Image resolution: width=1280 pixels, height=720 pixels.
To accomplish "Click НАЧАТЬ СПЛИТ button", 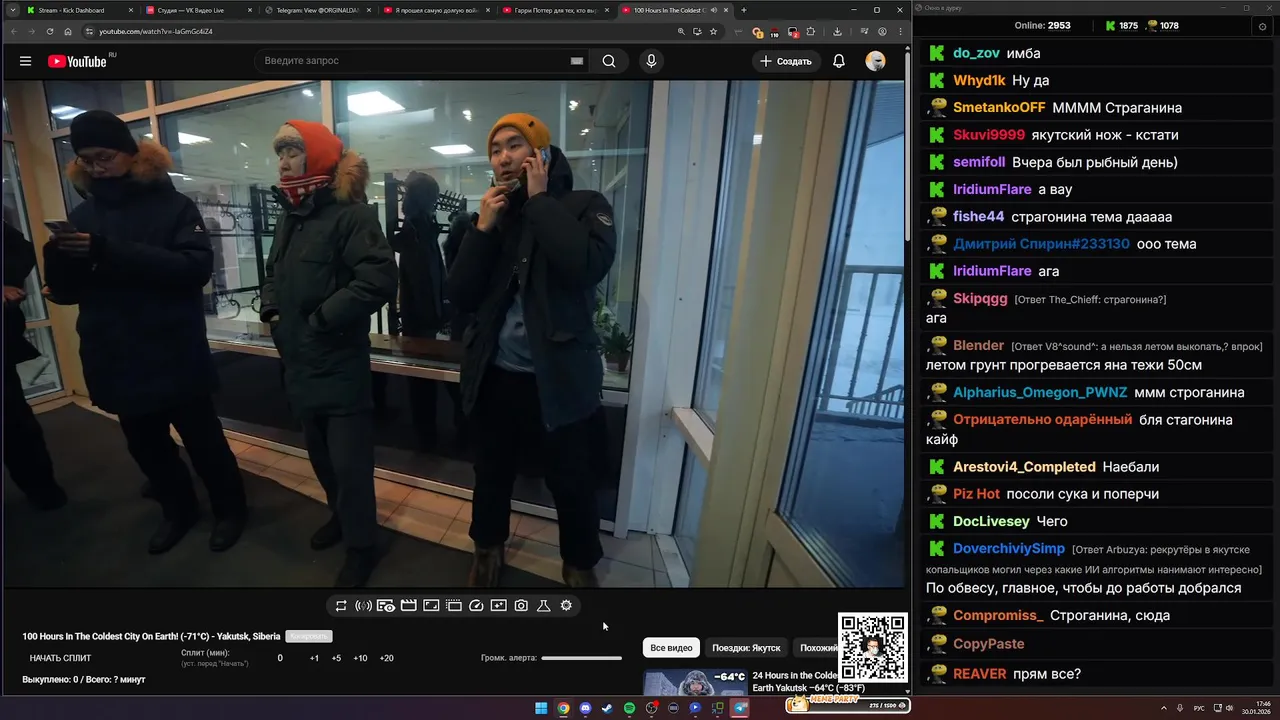I will (x=60, y=658).
